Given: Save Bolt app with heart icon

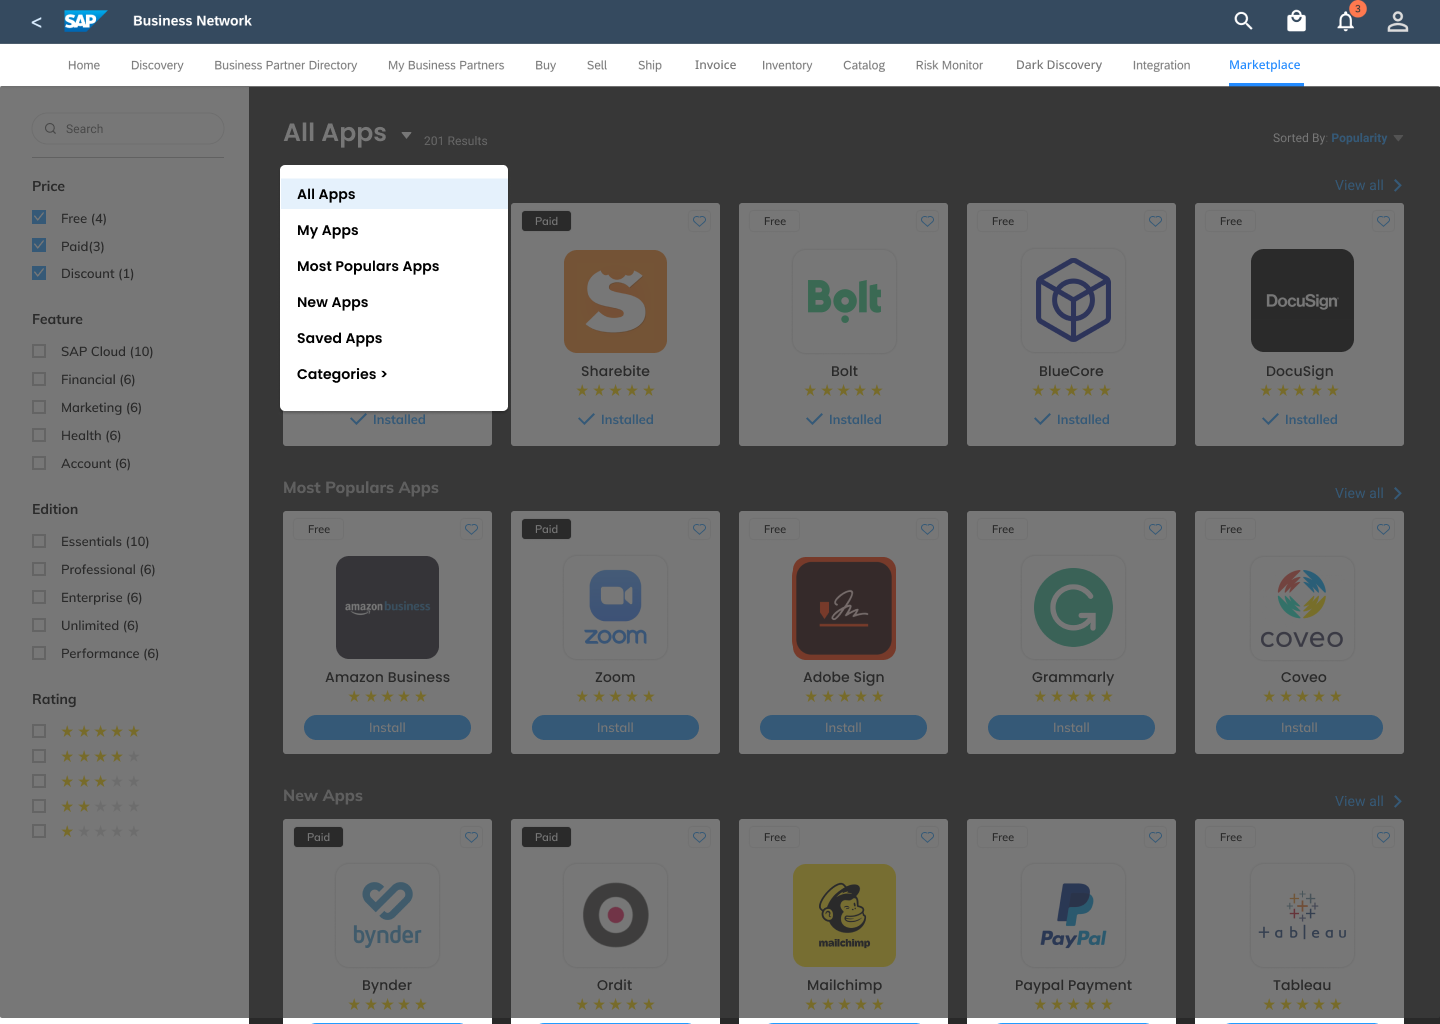Looking at the screenshot, I should 928,221.
